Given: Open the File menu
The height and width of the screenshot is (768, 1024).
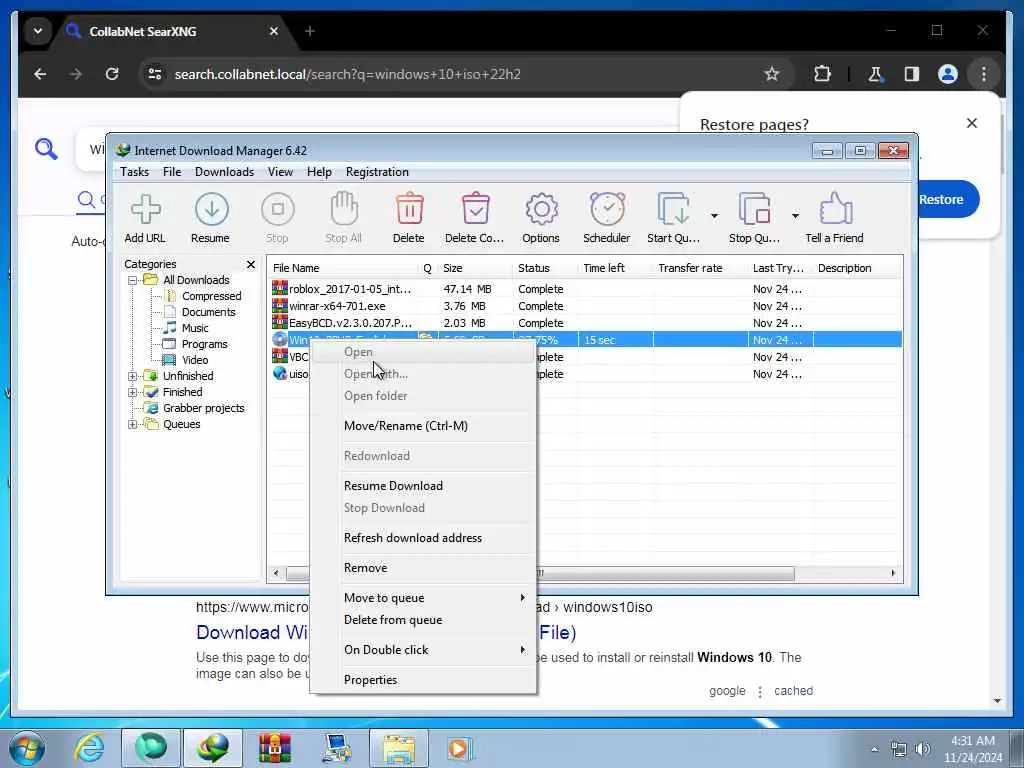Looking at the screenshot, I should click(172, 172).
